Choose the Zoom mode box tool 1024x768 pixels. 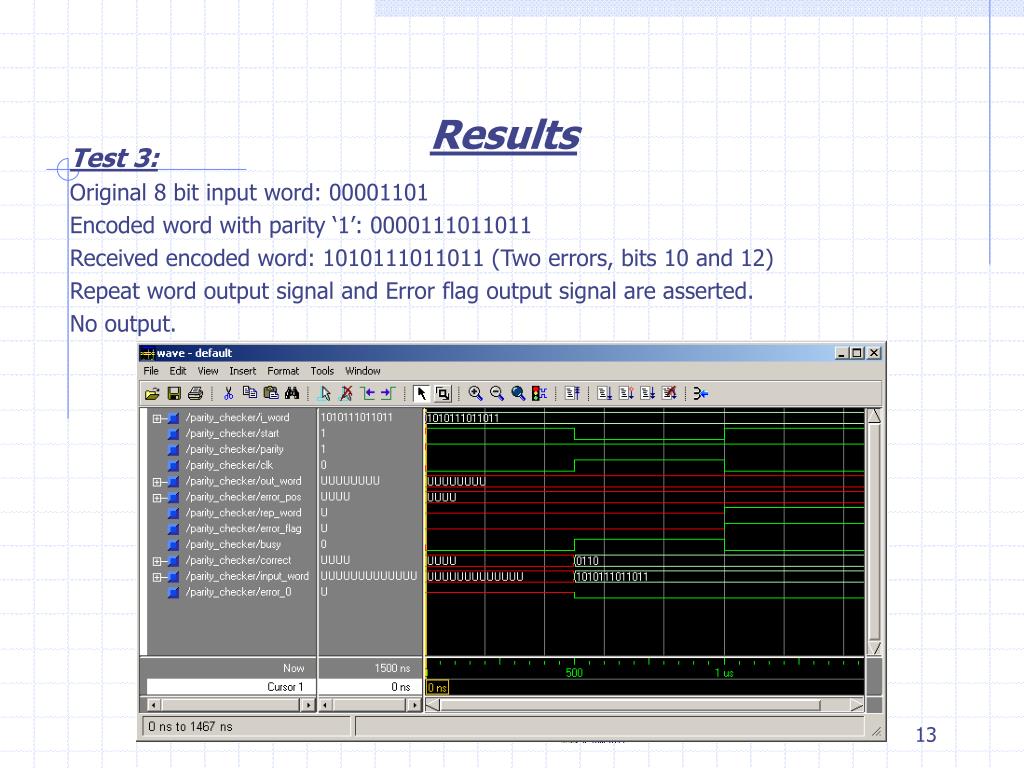coord(443,394)
